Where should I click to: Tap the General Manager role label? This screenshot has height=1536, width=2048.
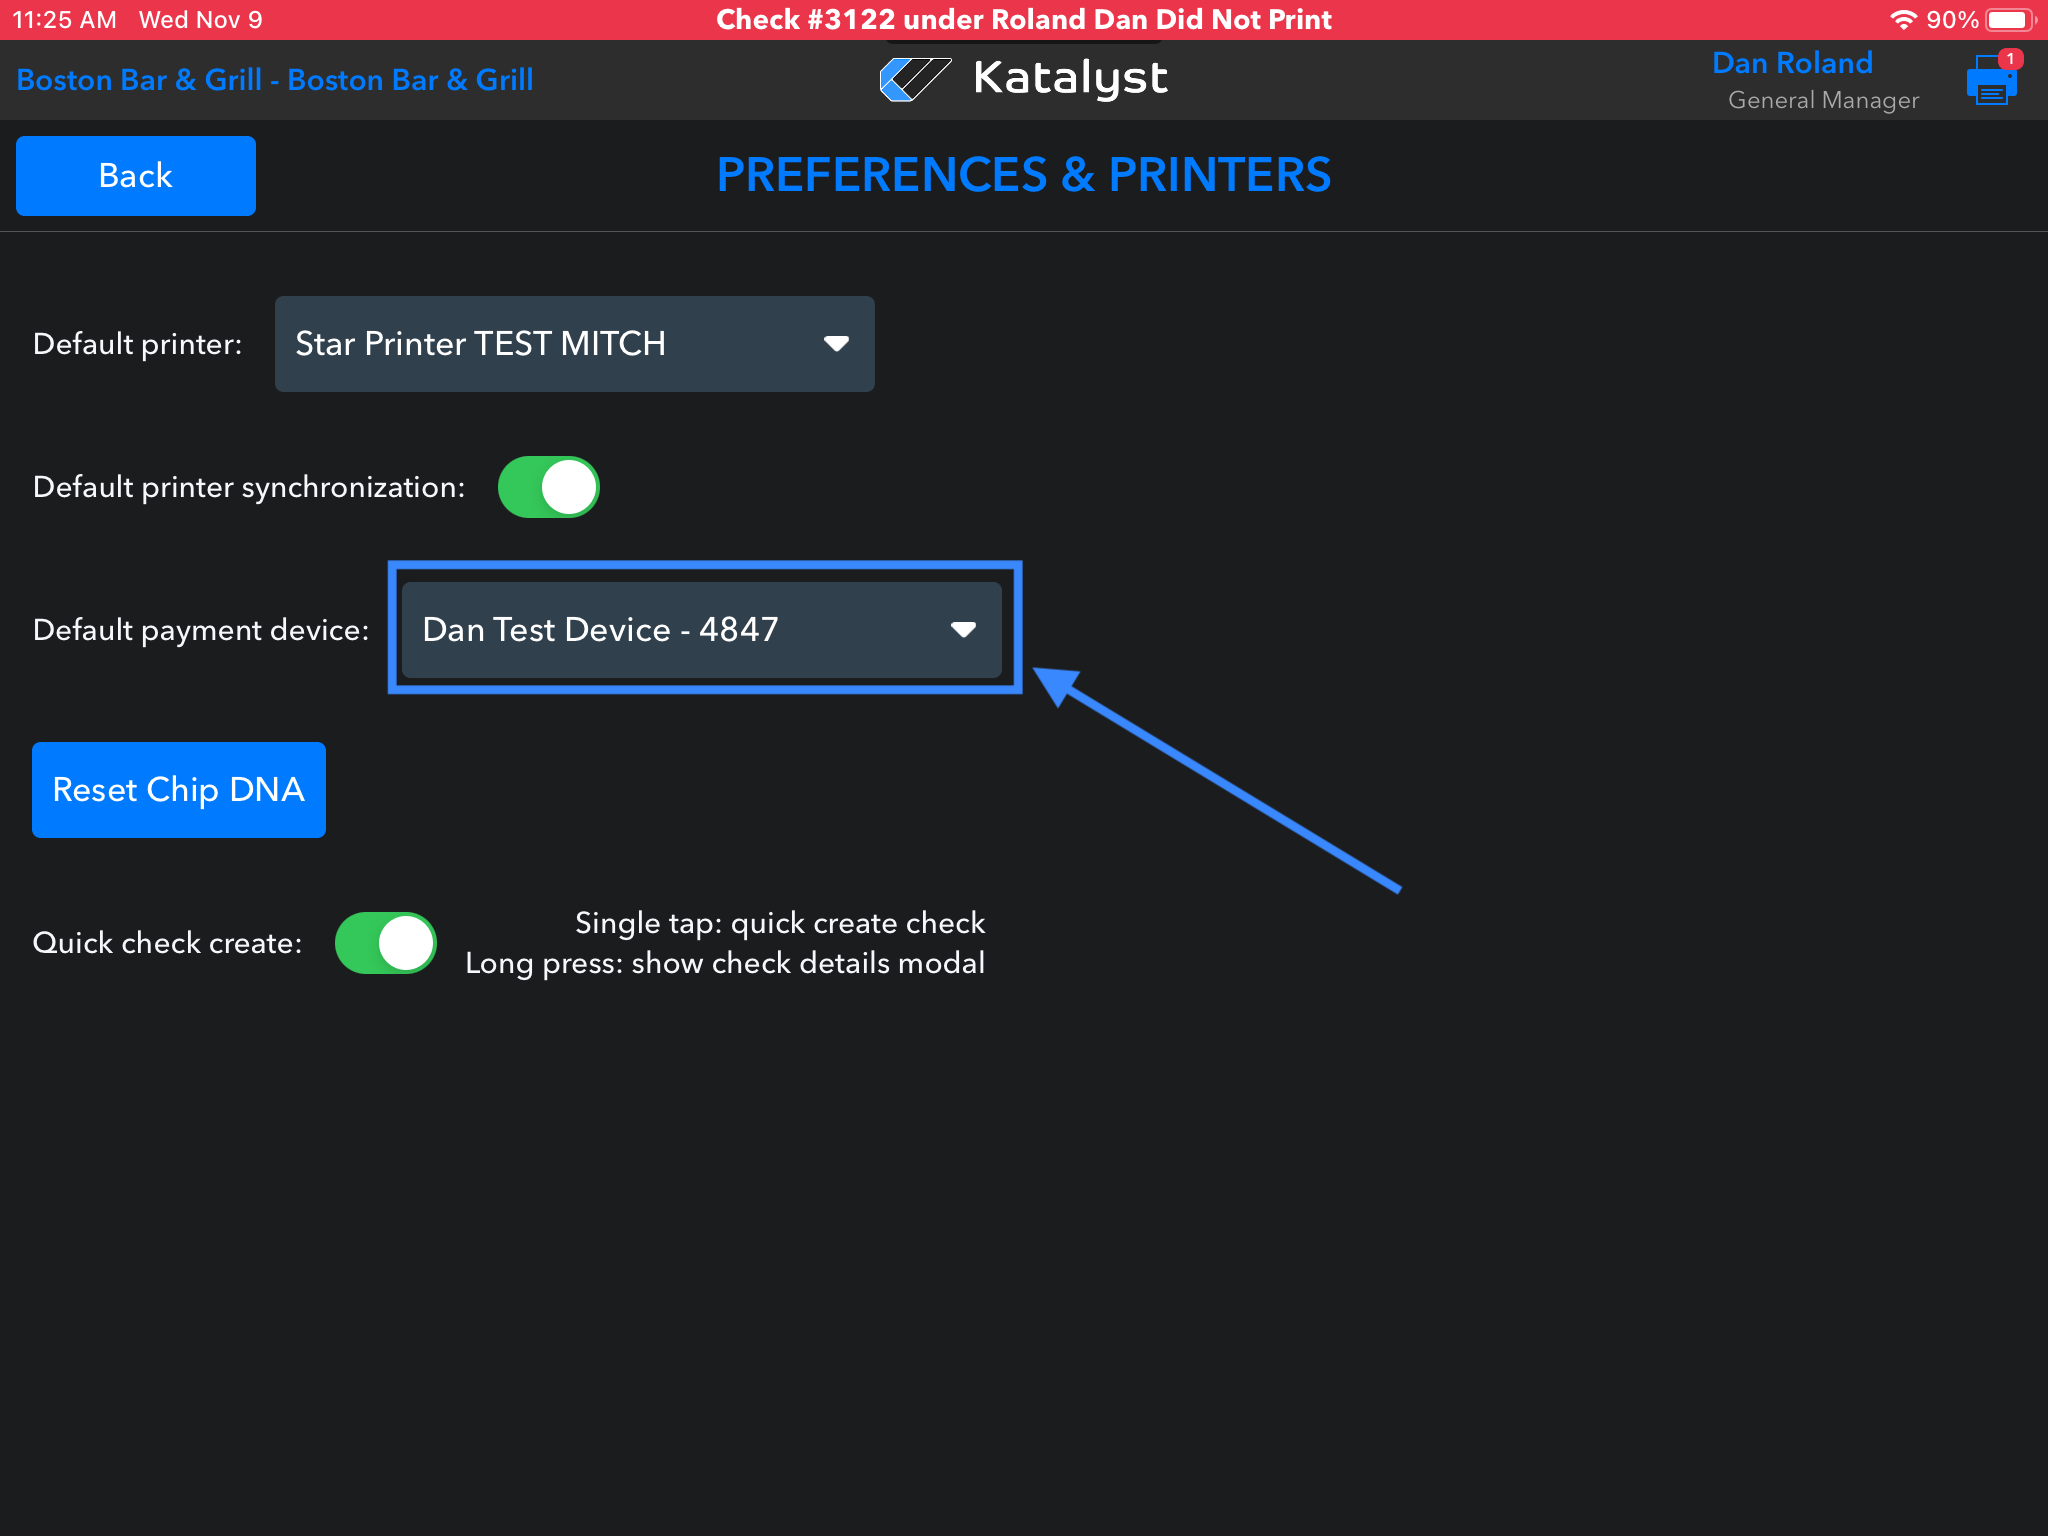point(1823,100)
